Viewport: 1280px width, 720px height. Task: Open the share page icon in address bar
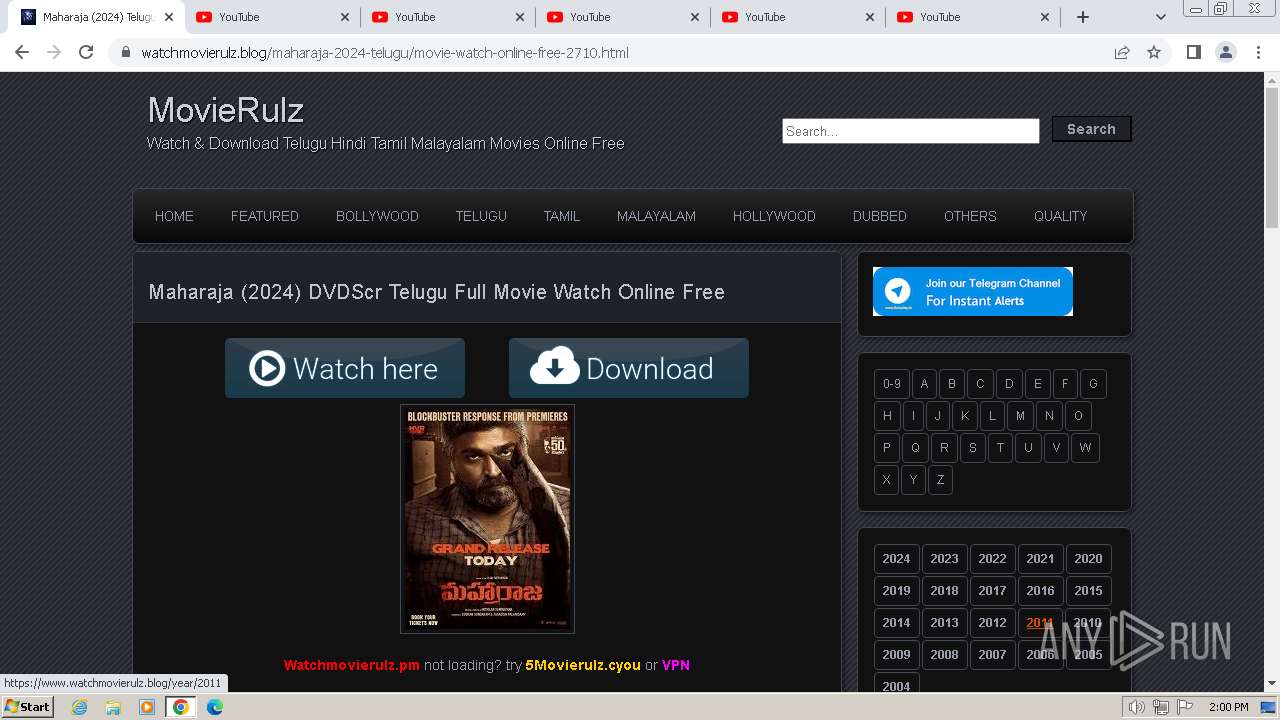(x=1122, y=52)
